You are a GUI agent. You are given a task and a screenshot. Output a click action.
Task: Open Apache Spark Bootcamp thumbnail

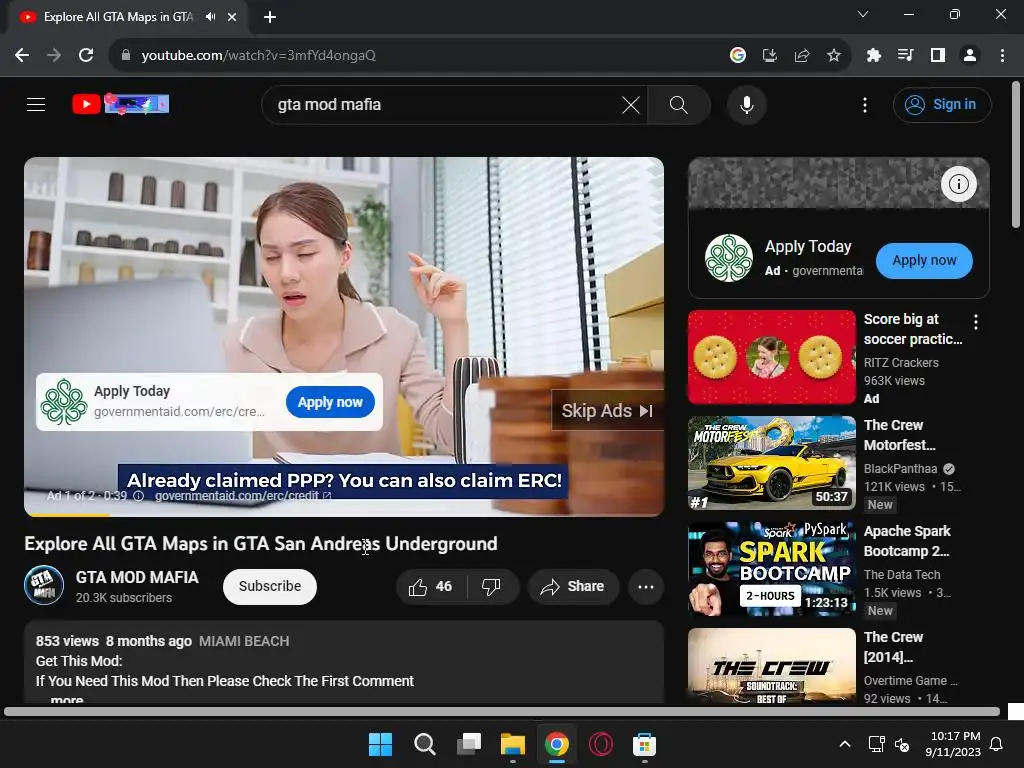coord(771,569)
